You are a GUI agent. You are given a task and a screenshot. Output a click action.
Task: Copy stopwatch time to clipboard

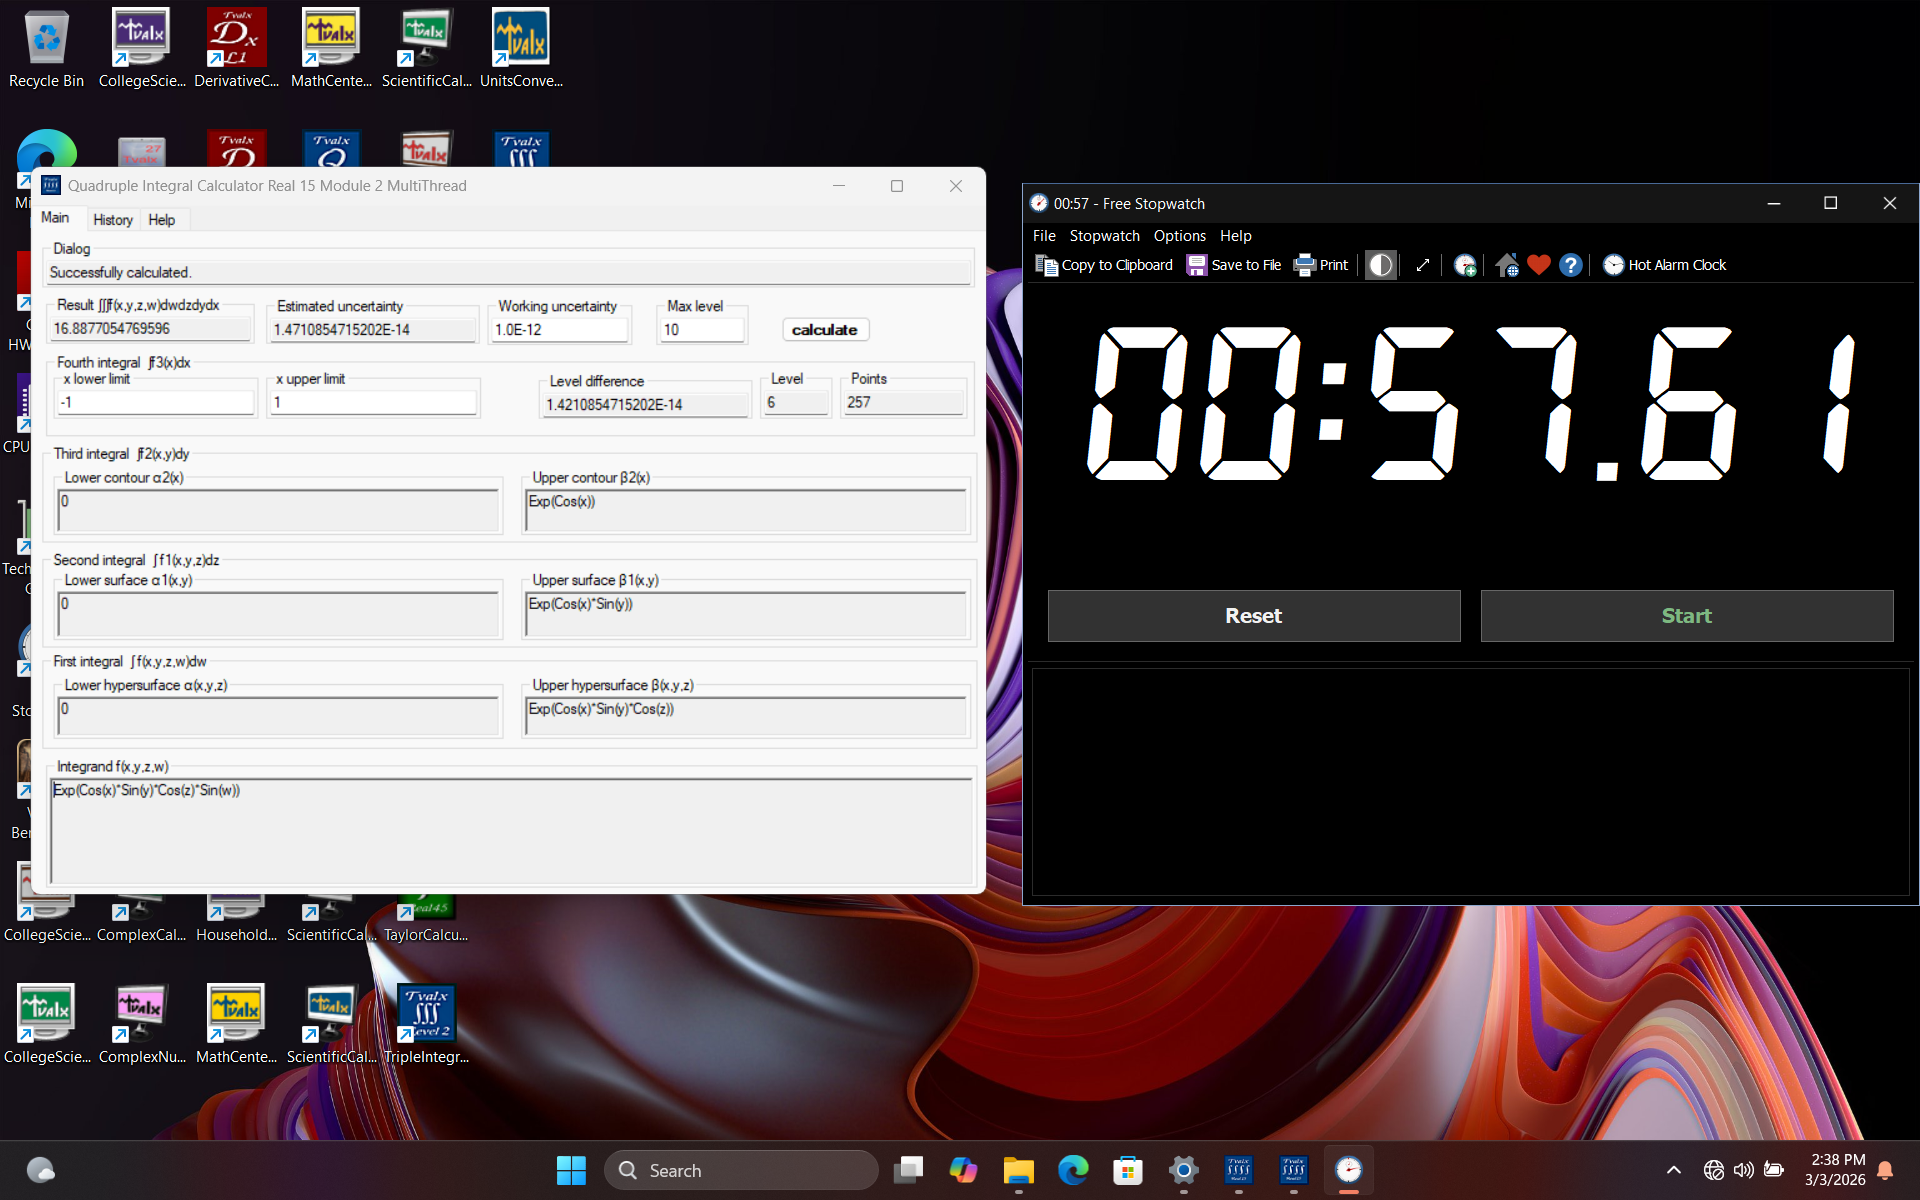click(1103, 265)
